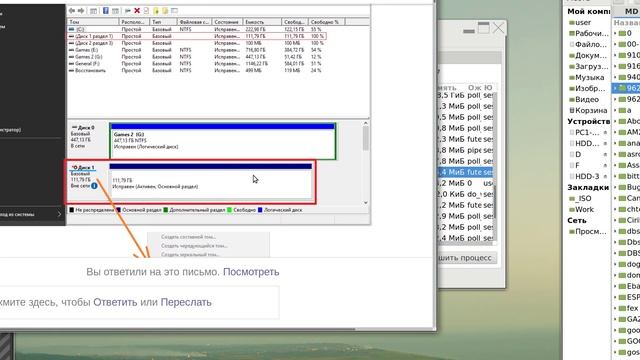
Task: Select the 'General (F:)' volume row
Action: [197, 64]
